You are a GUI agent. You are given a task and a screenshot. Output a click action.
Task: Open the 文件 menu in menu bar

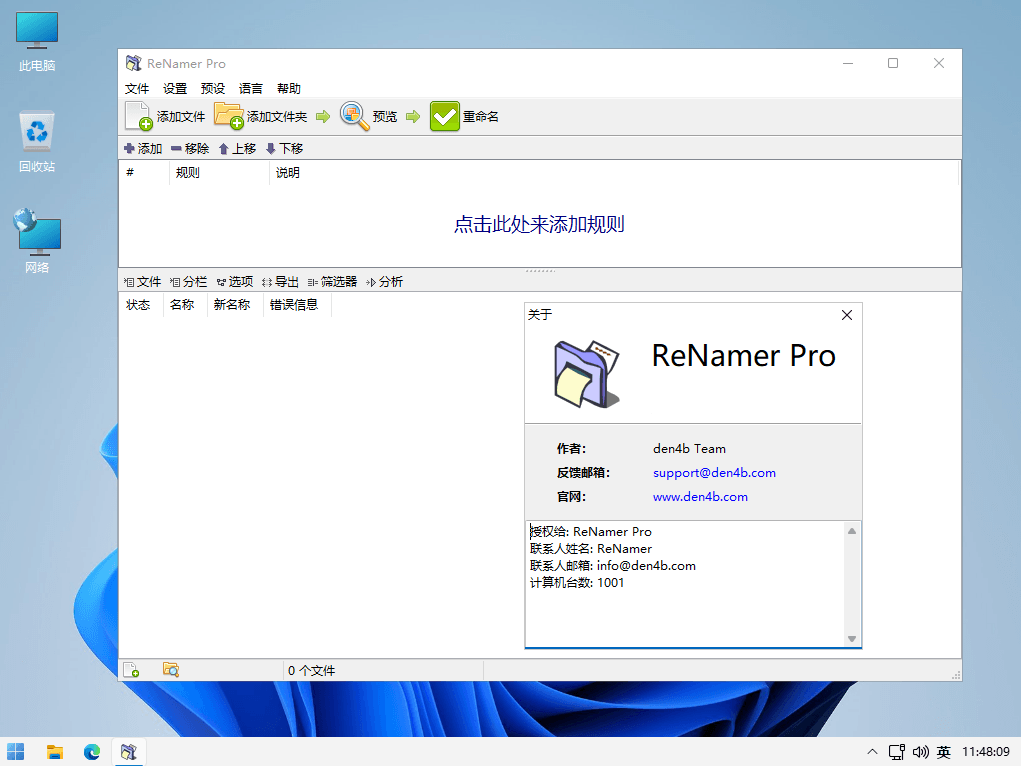[x=137, y=89]
